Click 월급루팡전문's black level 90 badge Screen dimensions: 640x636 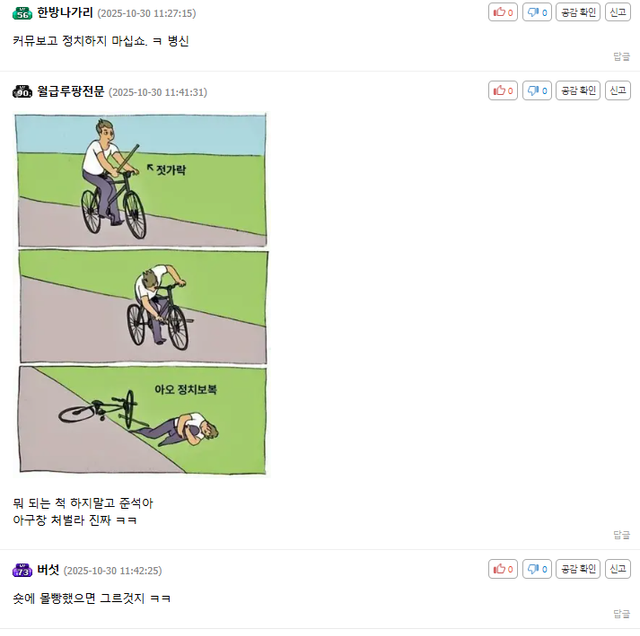coord(22,92)
